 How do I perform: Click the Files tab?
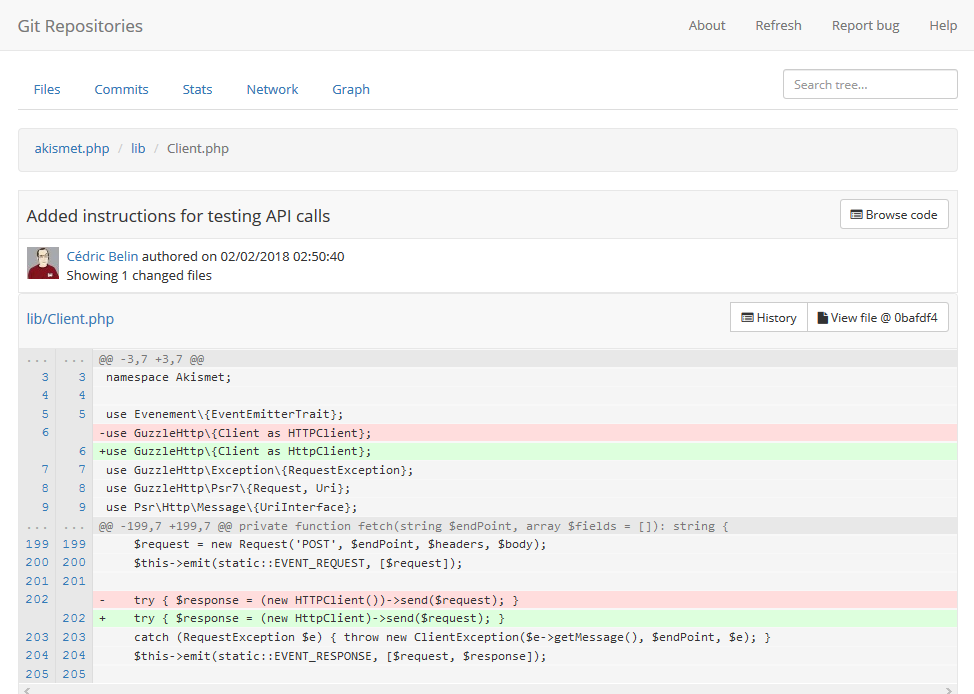point(47,89)
